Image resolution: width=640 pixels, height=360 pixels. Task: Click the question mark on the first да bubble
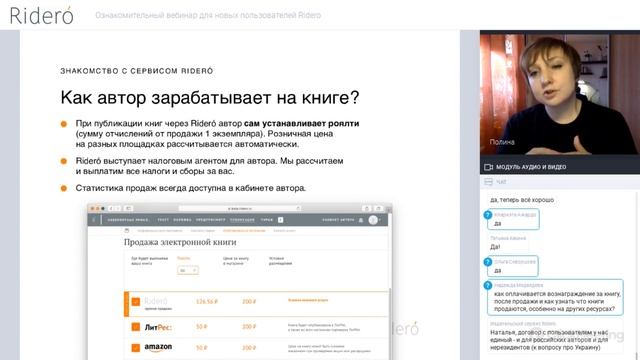point(487,215)
